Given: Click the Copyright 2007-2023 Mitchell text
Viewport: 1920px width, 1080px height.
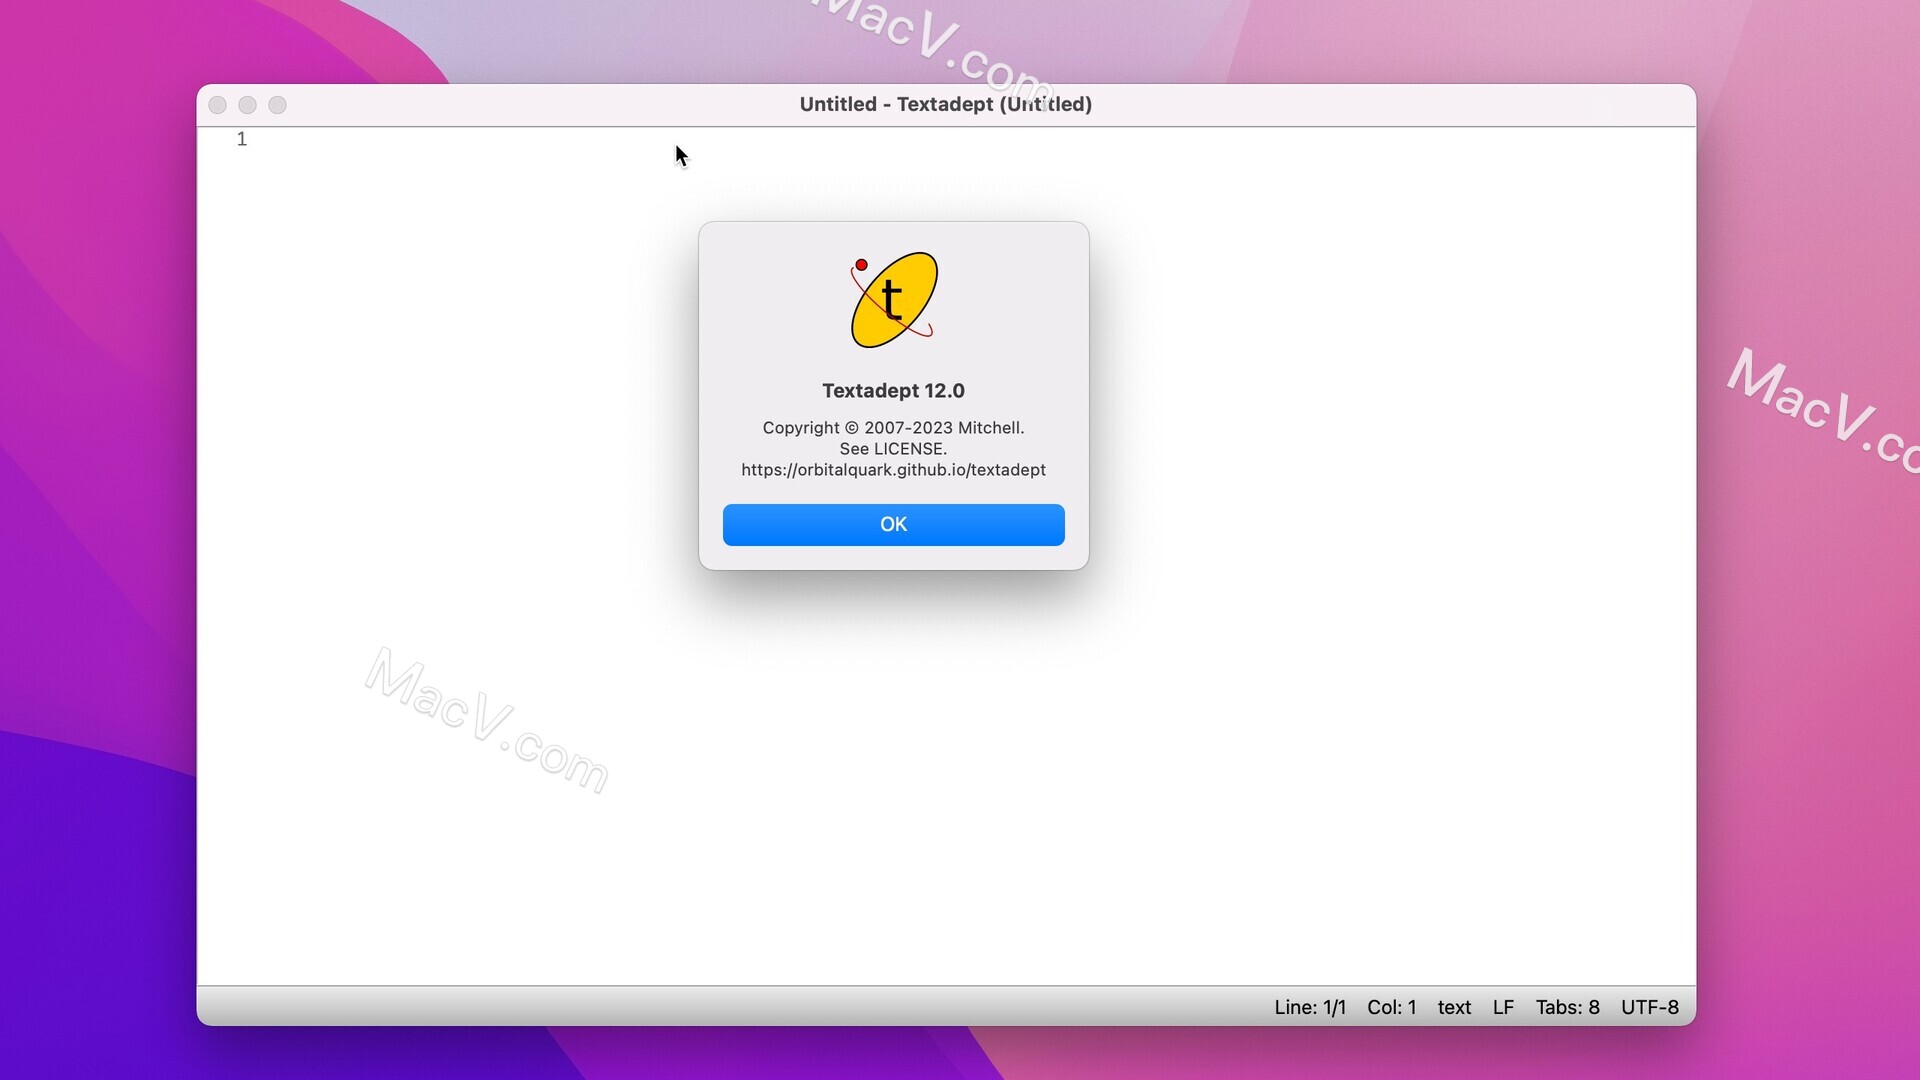Looking at the screenshot, I should (x=893, y=428).
